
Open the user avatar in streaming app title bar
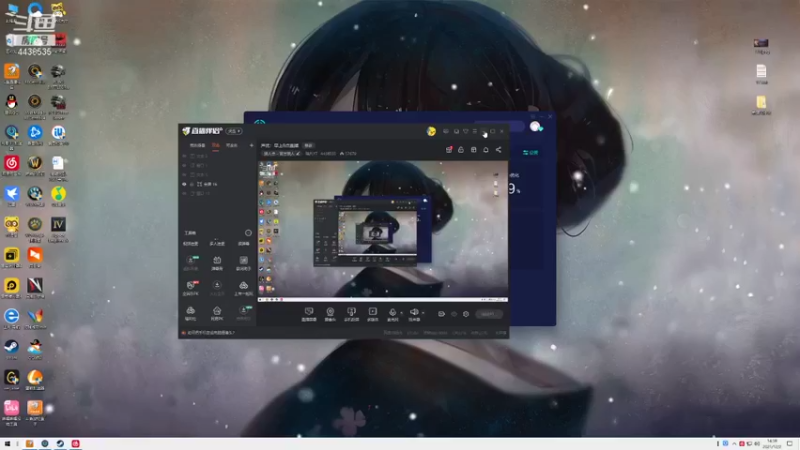click(431, 131)
